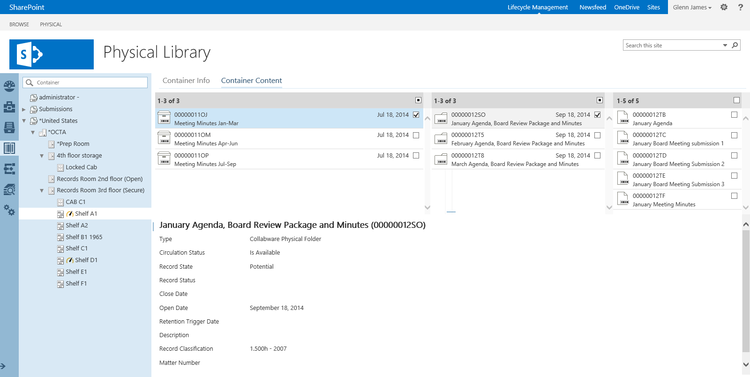Select CAB C1 in the tree
750x377 pixels.
(x=75, y=202)
